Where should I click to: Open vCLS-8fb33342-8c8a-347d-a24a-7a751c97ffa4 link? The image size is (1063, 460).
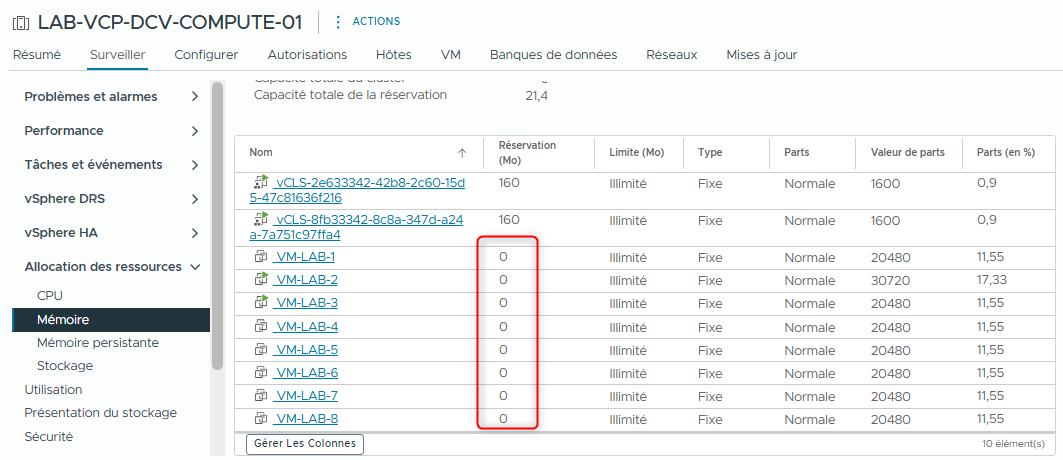coord(356,227)
